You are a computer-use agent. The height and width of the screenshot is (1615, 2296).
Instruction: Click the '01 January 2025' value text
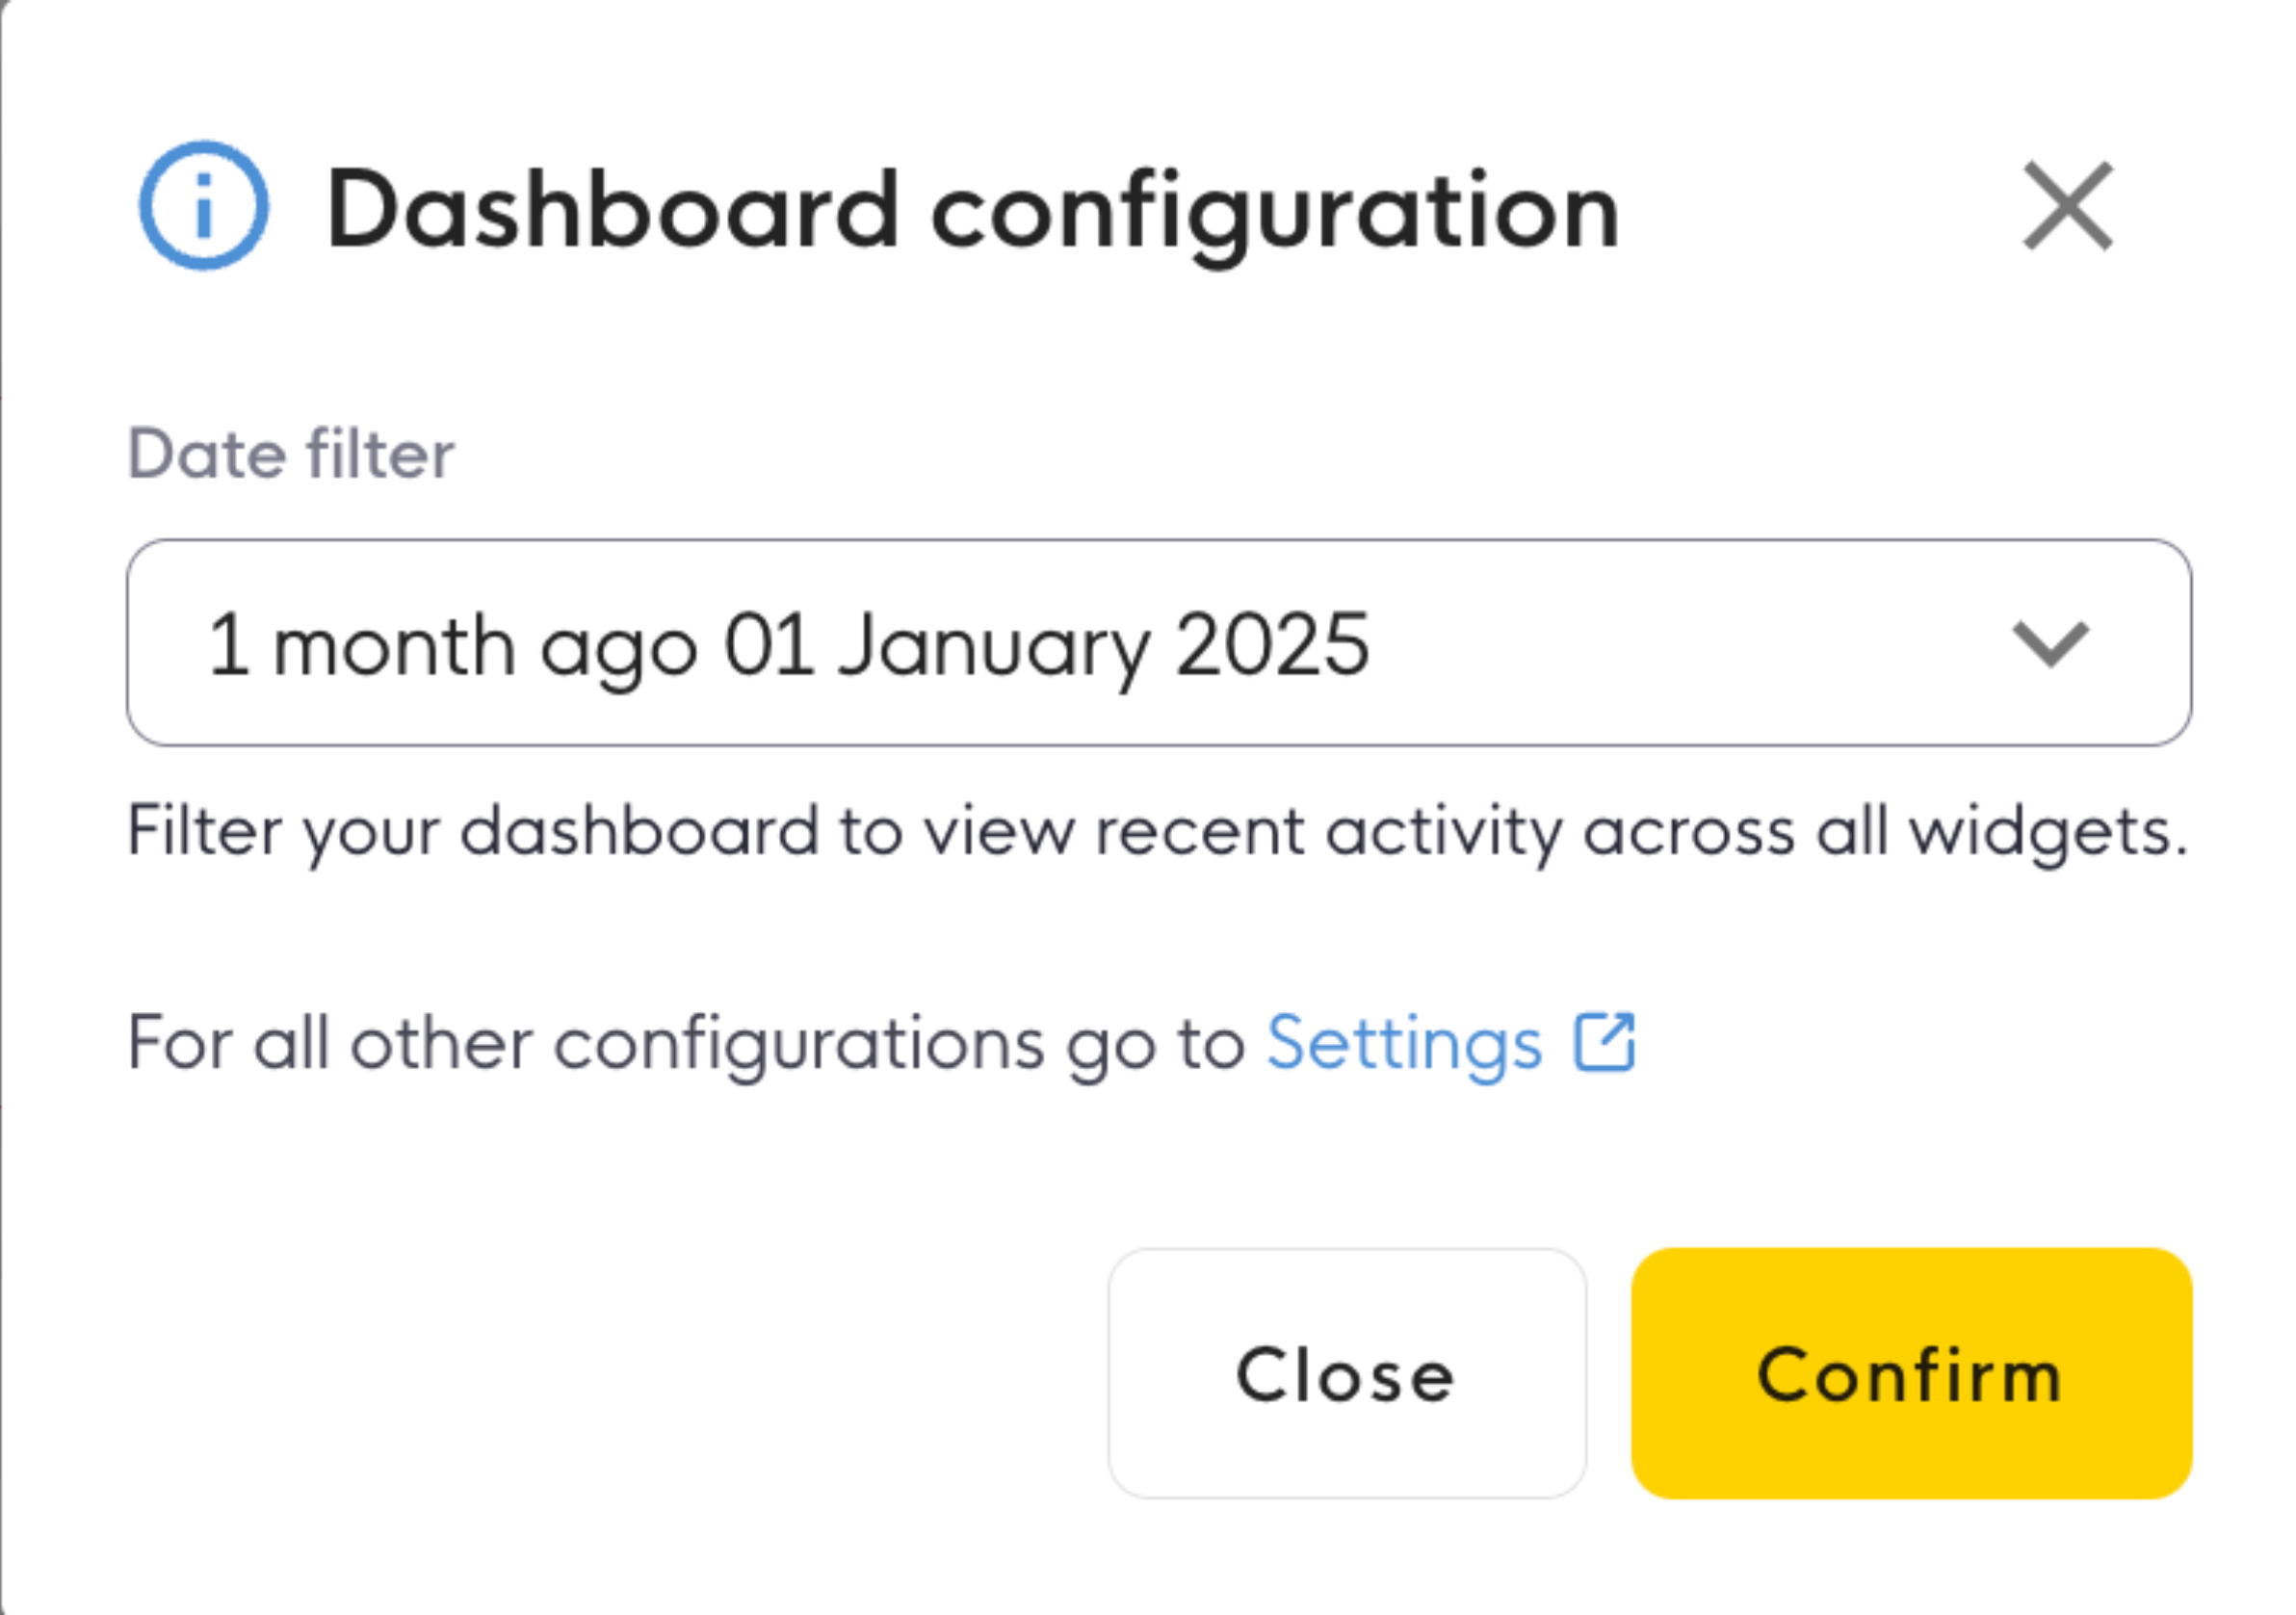click(1046, 646)
